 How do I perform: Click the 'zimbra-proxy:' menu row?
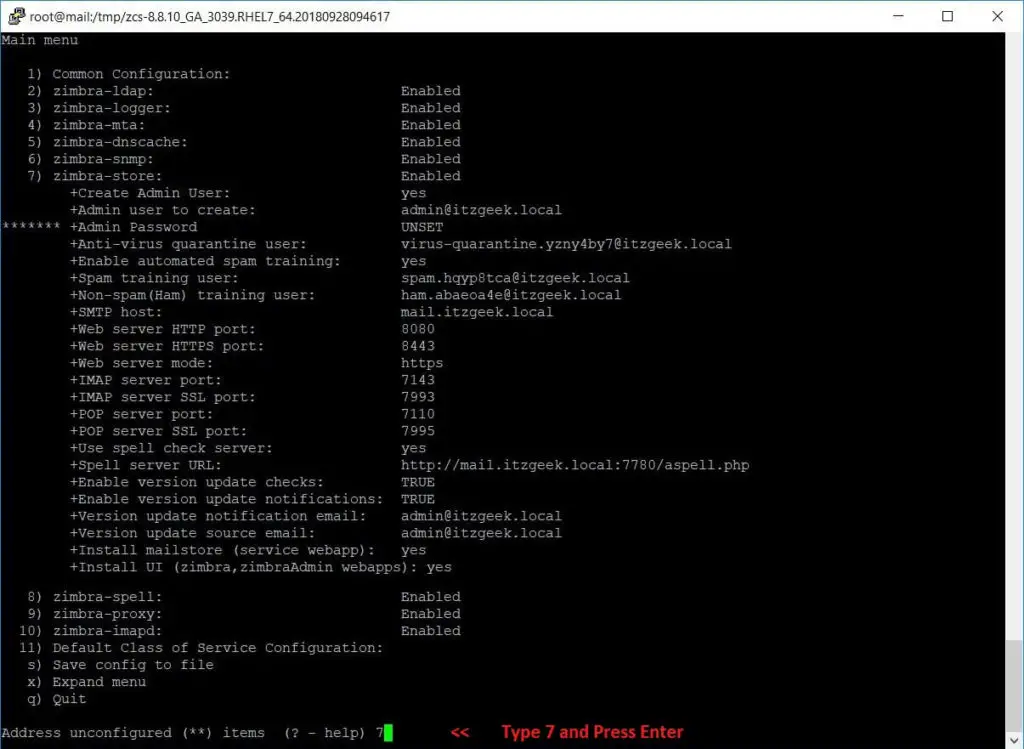click(x=244, y=613)
